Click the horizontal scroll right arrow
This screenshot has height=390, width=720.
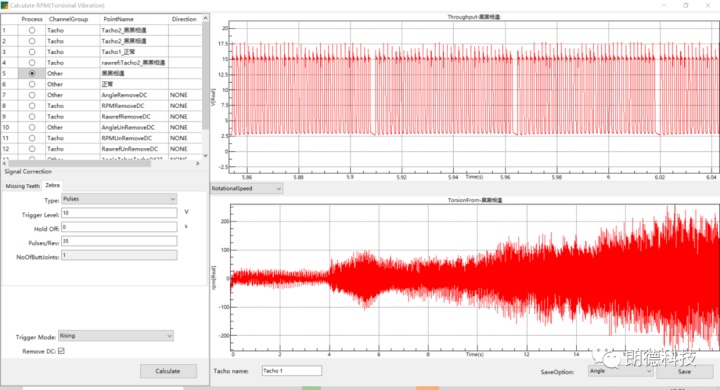pos(197,164)
